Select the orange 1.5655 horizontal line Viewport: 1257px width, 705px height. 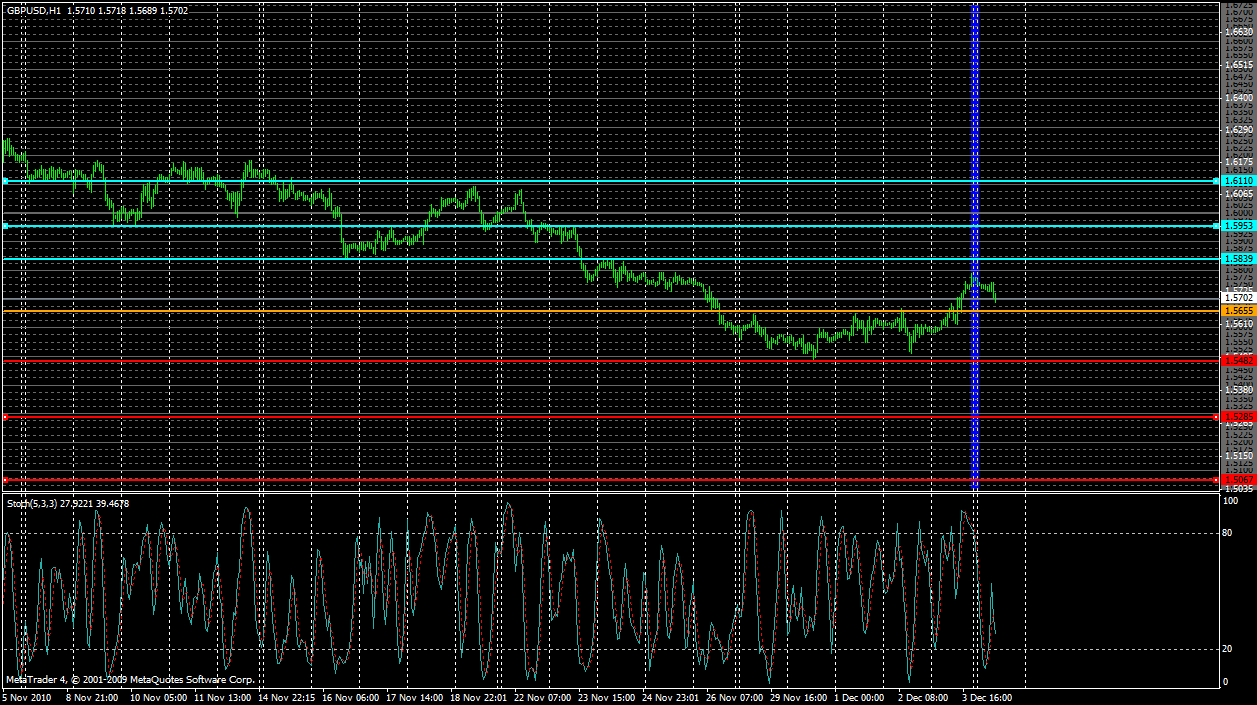pyautogui.click(x=610, y=311)
